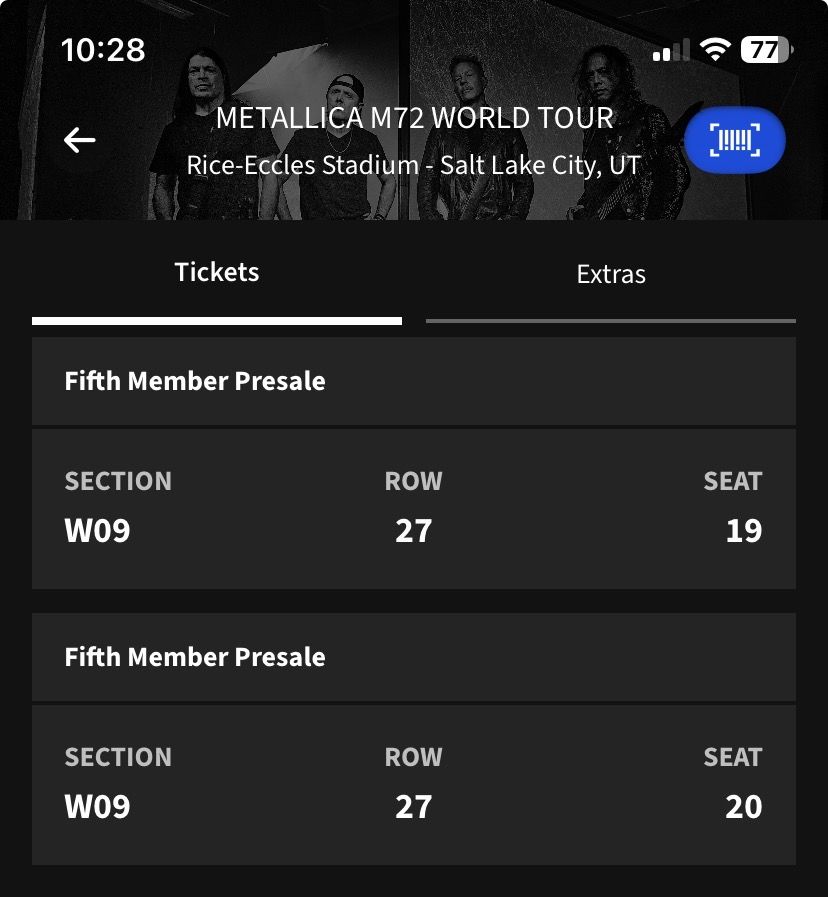Tap the SEAT label on first ticket
This screenshot has width=828, height=897.
[x=732, y=481]
